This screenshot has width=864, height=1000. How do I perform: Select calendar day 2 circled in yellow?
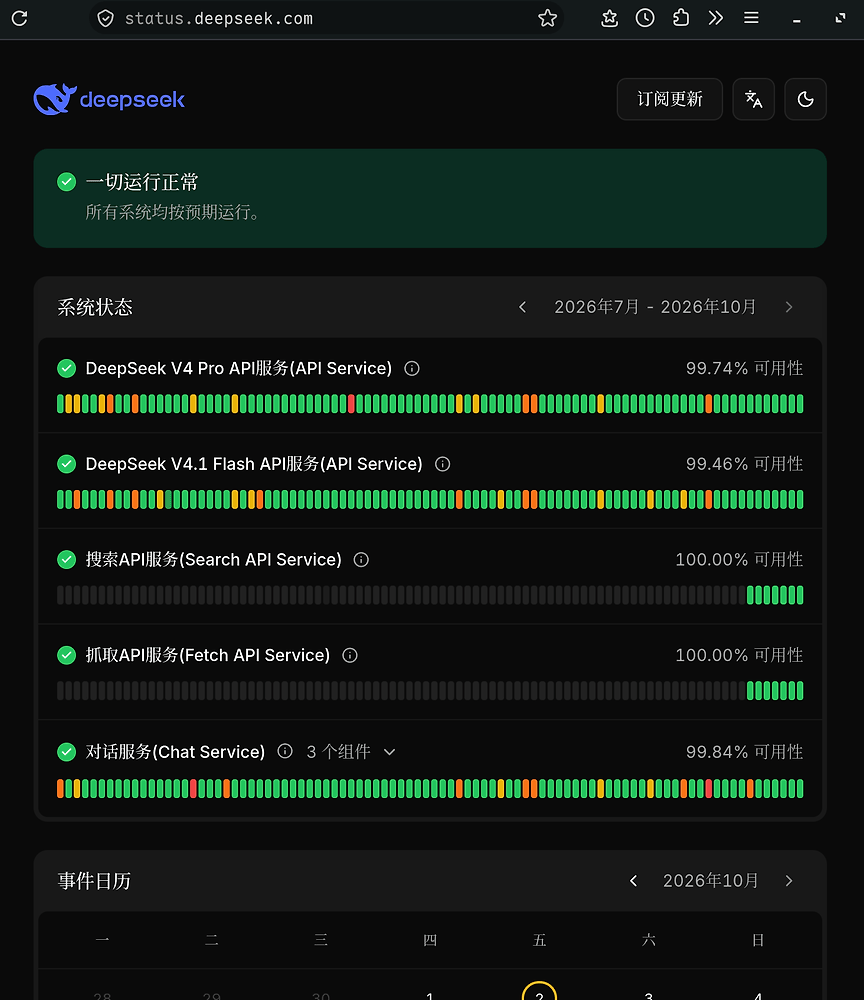coord(539,992)
